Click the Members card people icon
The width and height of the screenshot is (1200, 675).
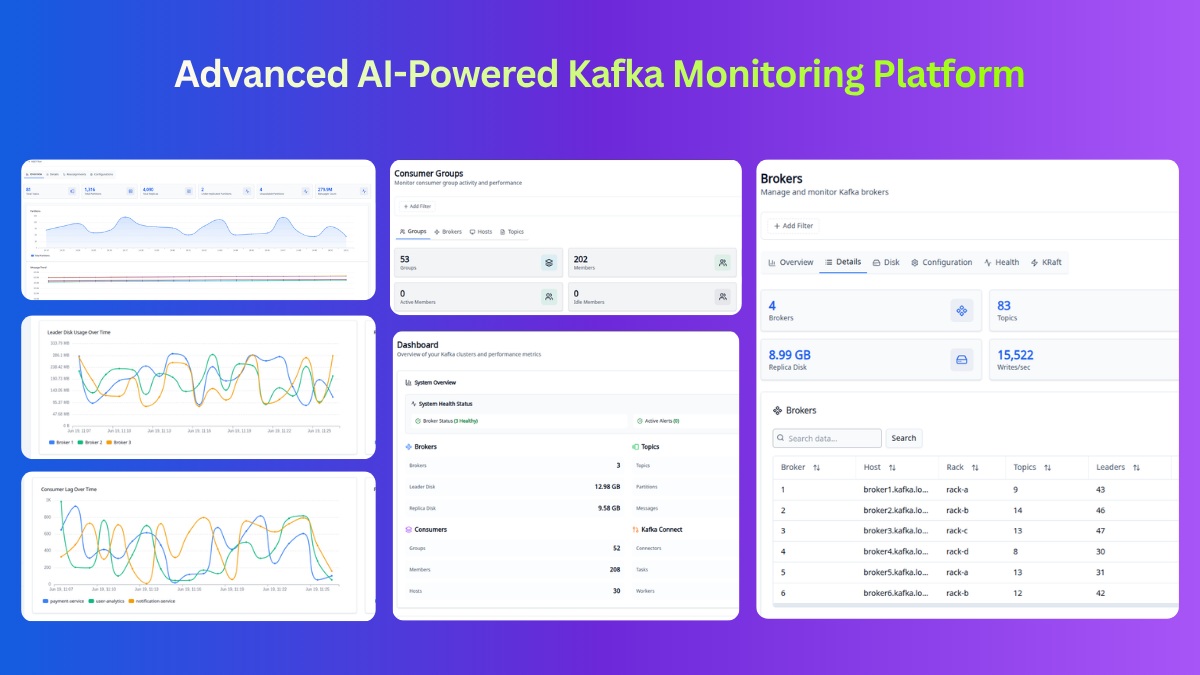[723, 263]
